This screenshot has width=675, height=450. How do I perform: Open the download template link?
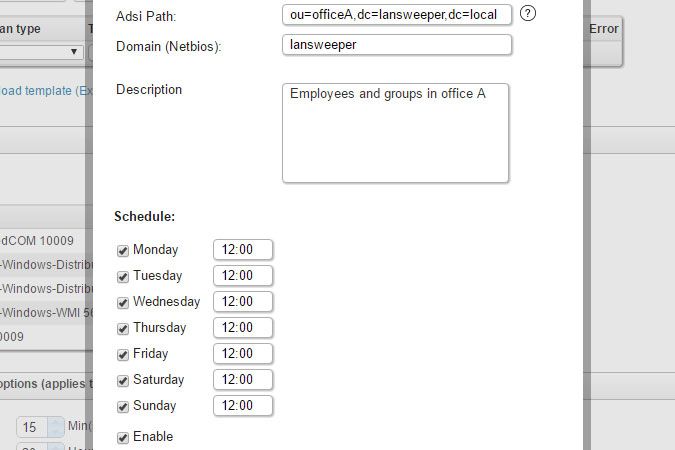pos(40,90)
